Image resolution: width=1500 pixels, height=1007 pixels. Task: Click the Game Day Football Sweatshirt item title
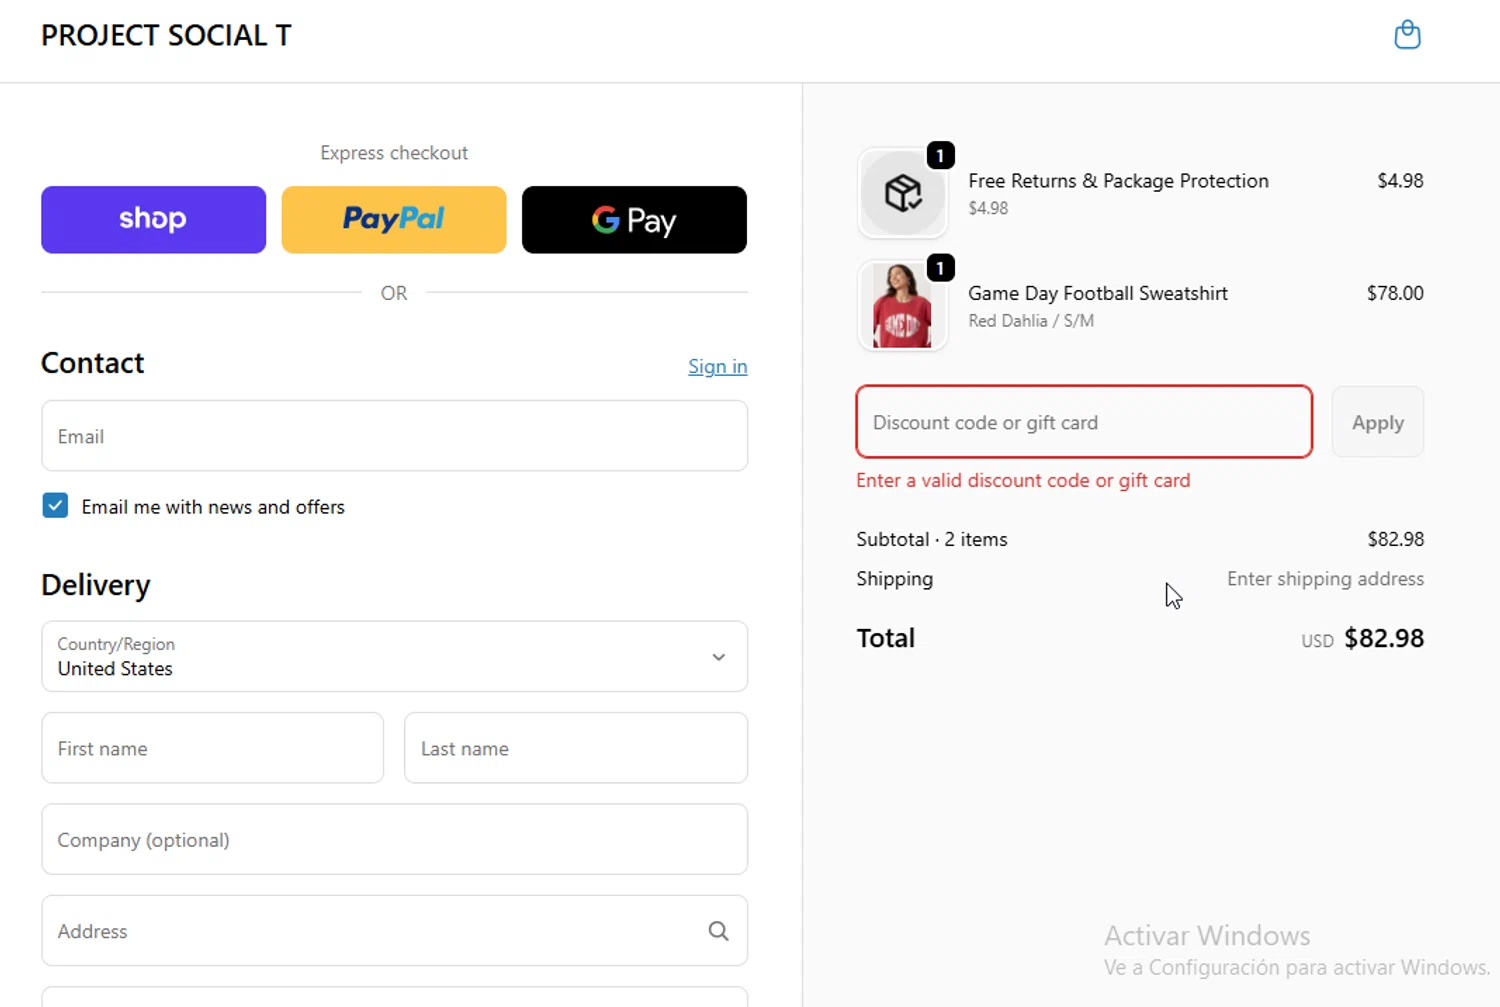(x=1098, y=293)
